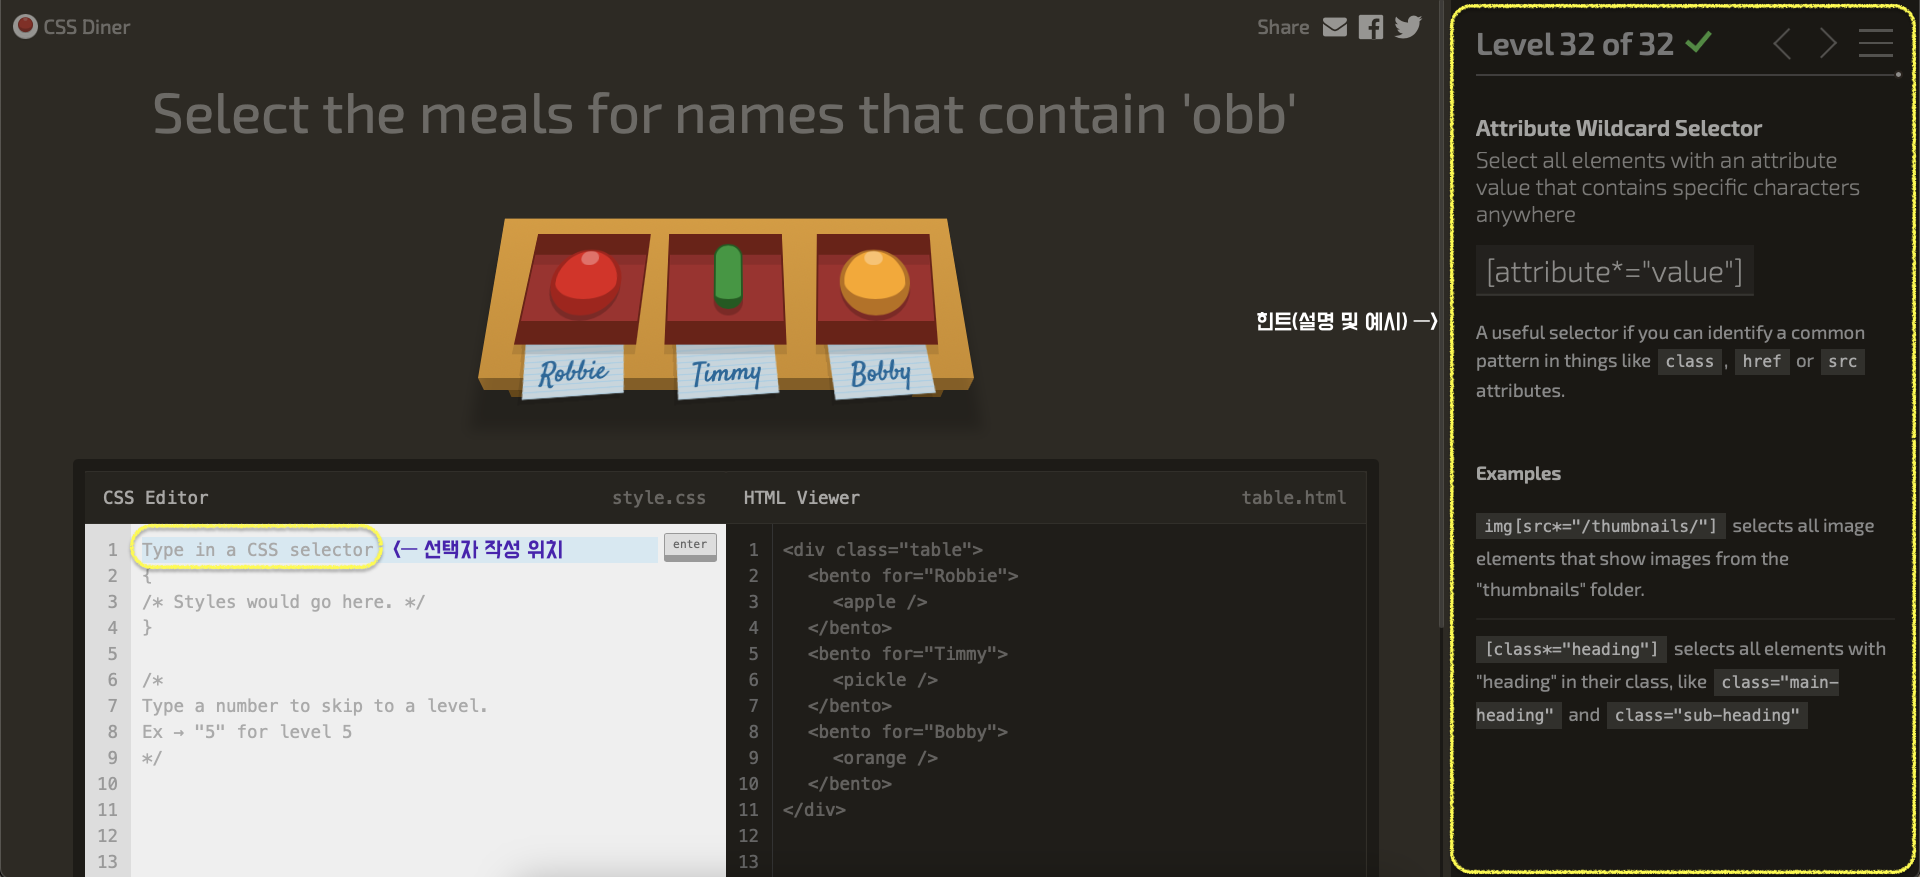The image size is (1920, 877).
Task: Click the <div class="table"> line
Action: [x=883, y=550]
